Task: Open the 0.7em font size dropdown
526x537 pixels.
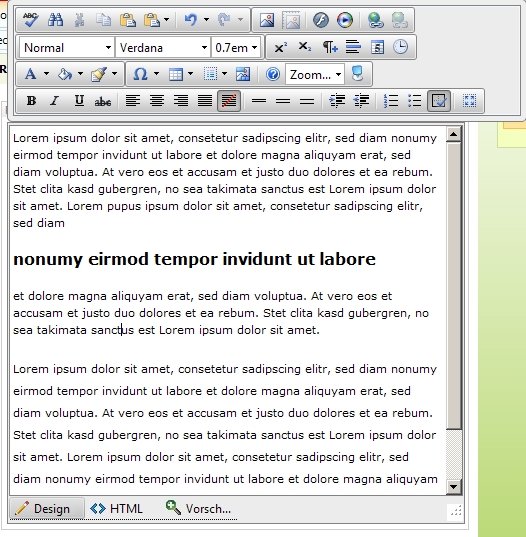Action: click(x=236, y=47)
